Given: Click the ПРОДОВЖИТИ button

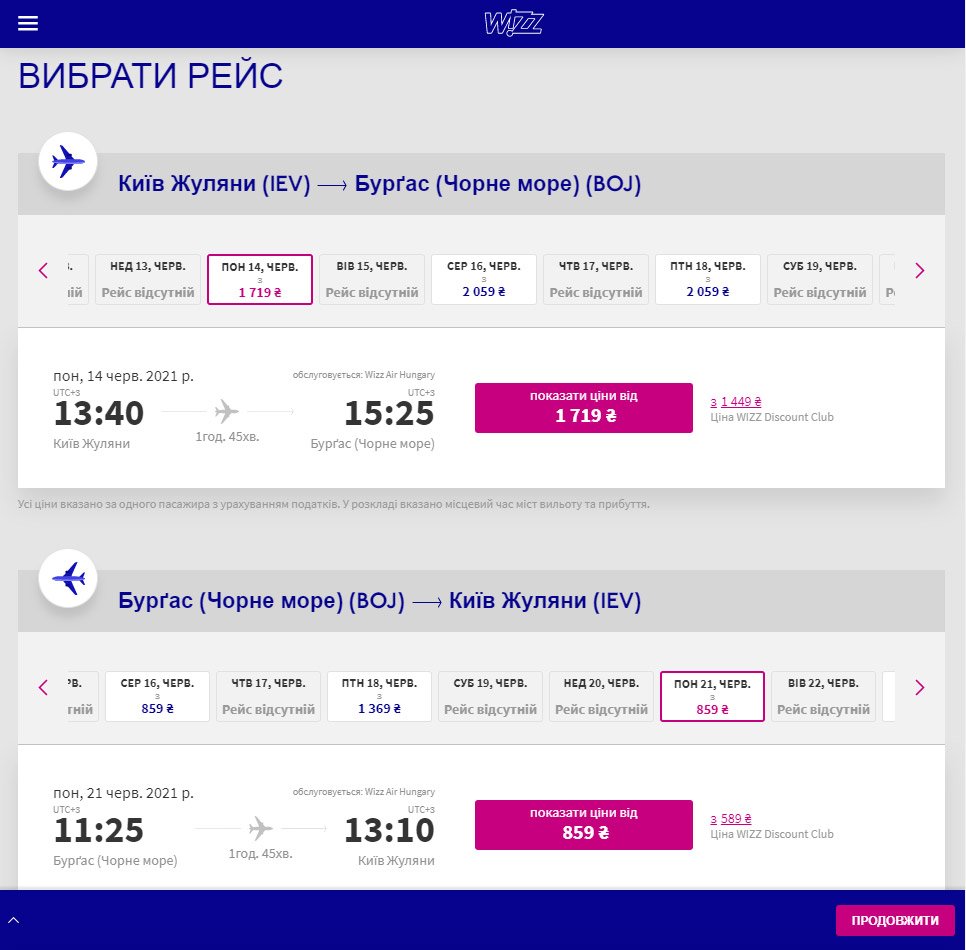Looking at the screenshot, I should [x=893, y=920].
